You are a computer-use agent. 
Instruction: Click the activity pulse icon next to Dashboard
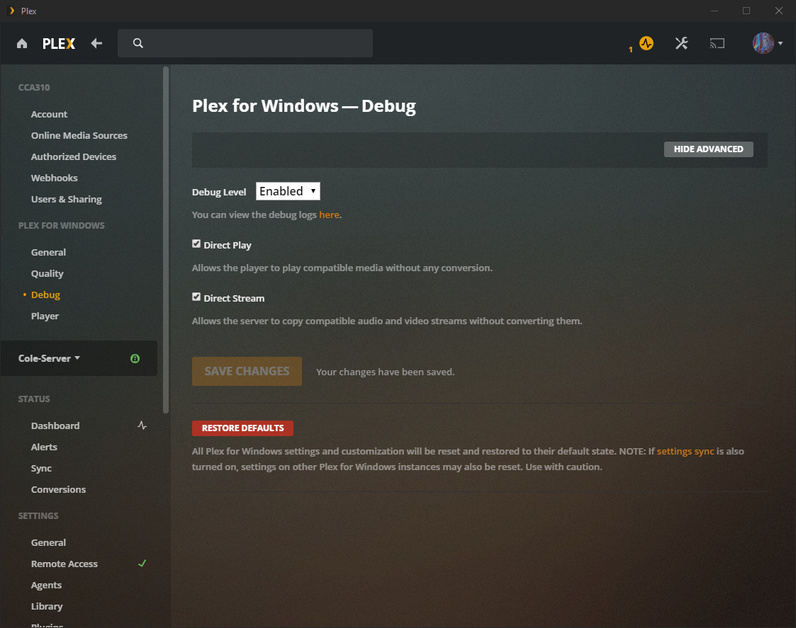pos(142,425)
